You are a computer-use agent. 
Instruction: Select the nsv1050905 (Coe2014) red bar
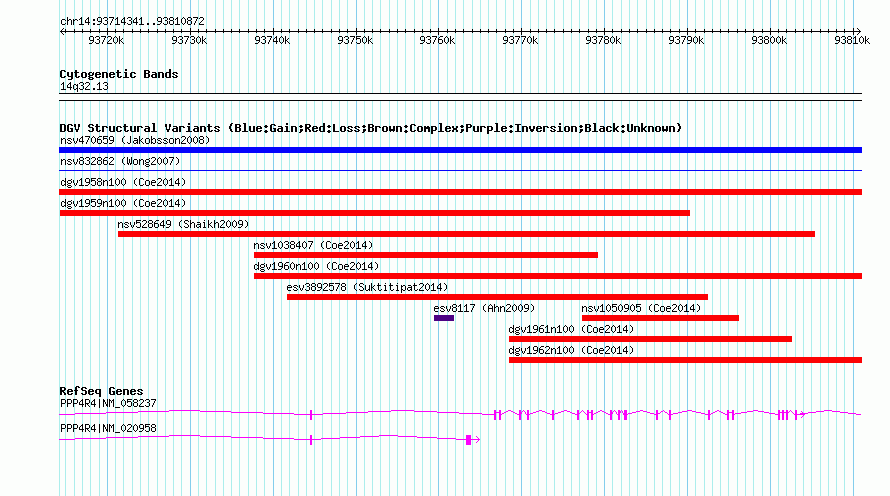(660, 318)
